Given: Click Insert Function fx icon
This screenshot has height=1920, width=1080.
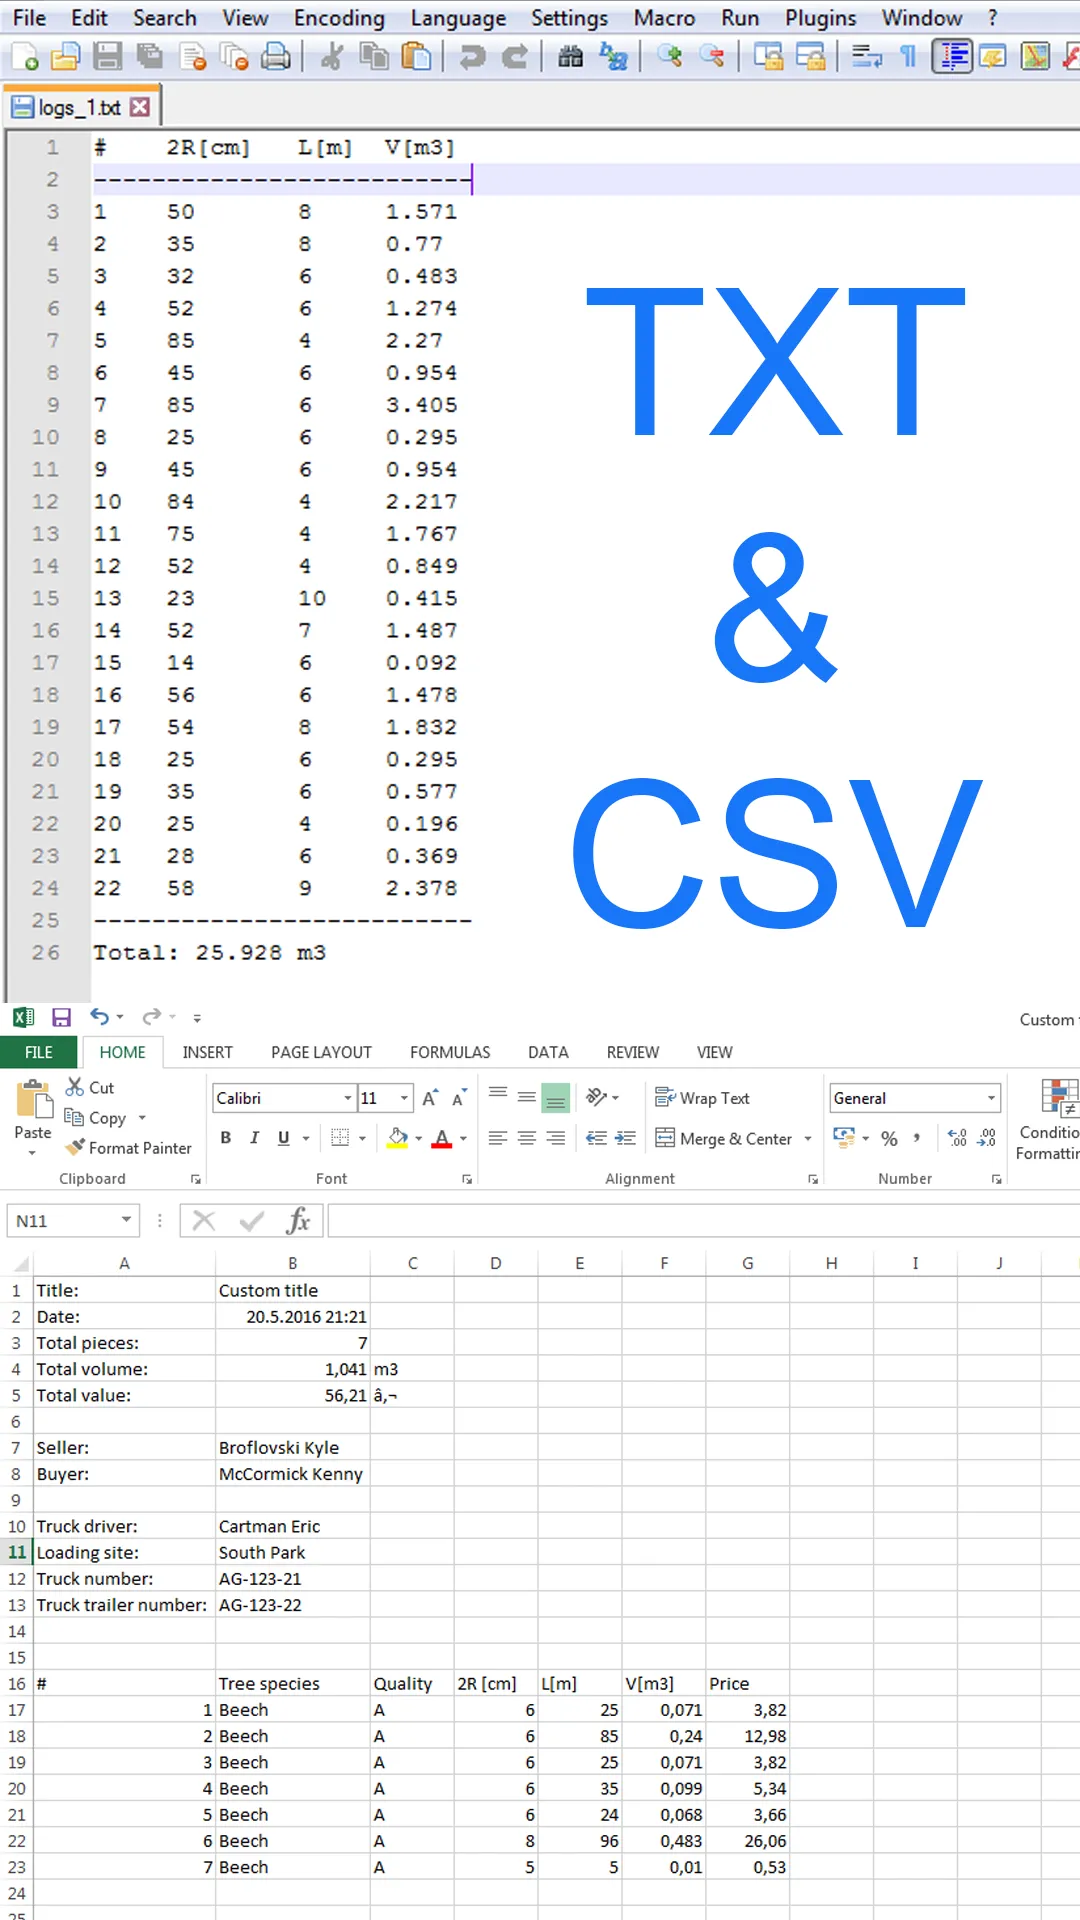Looking at the screenshot, I should [x=298, y=1221].
